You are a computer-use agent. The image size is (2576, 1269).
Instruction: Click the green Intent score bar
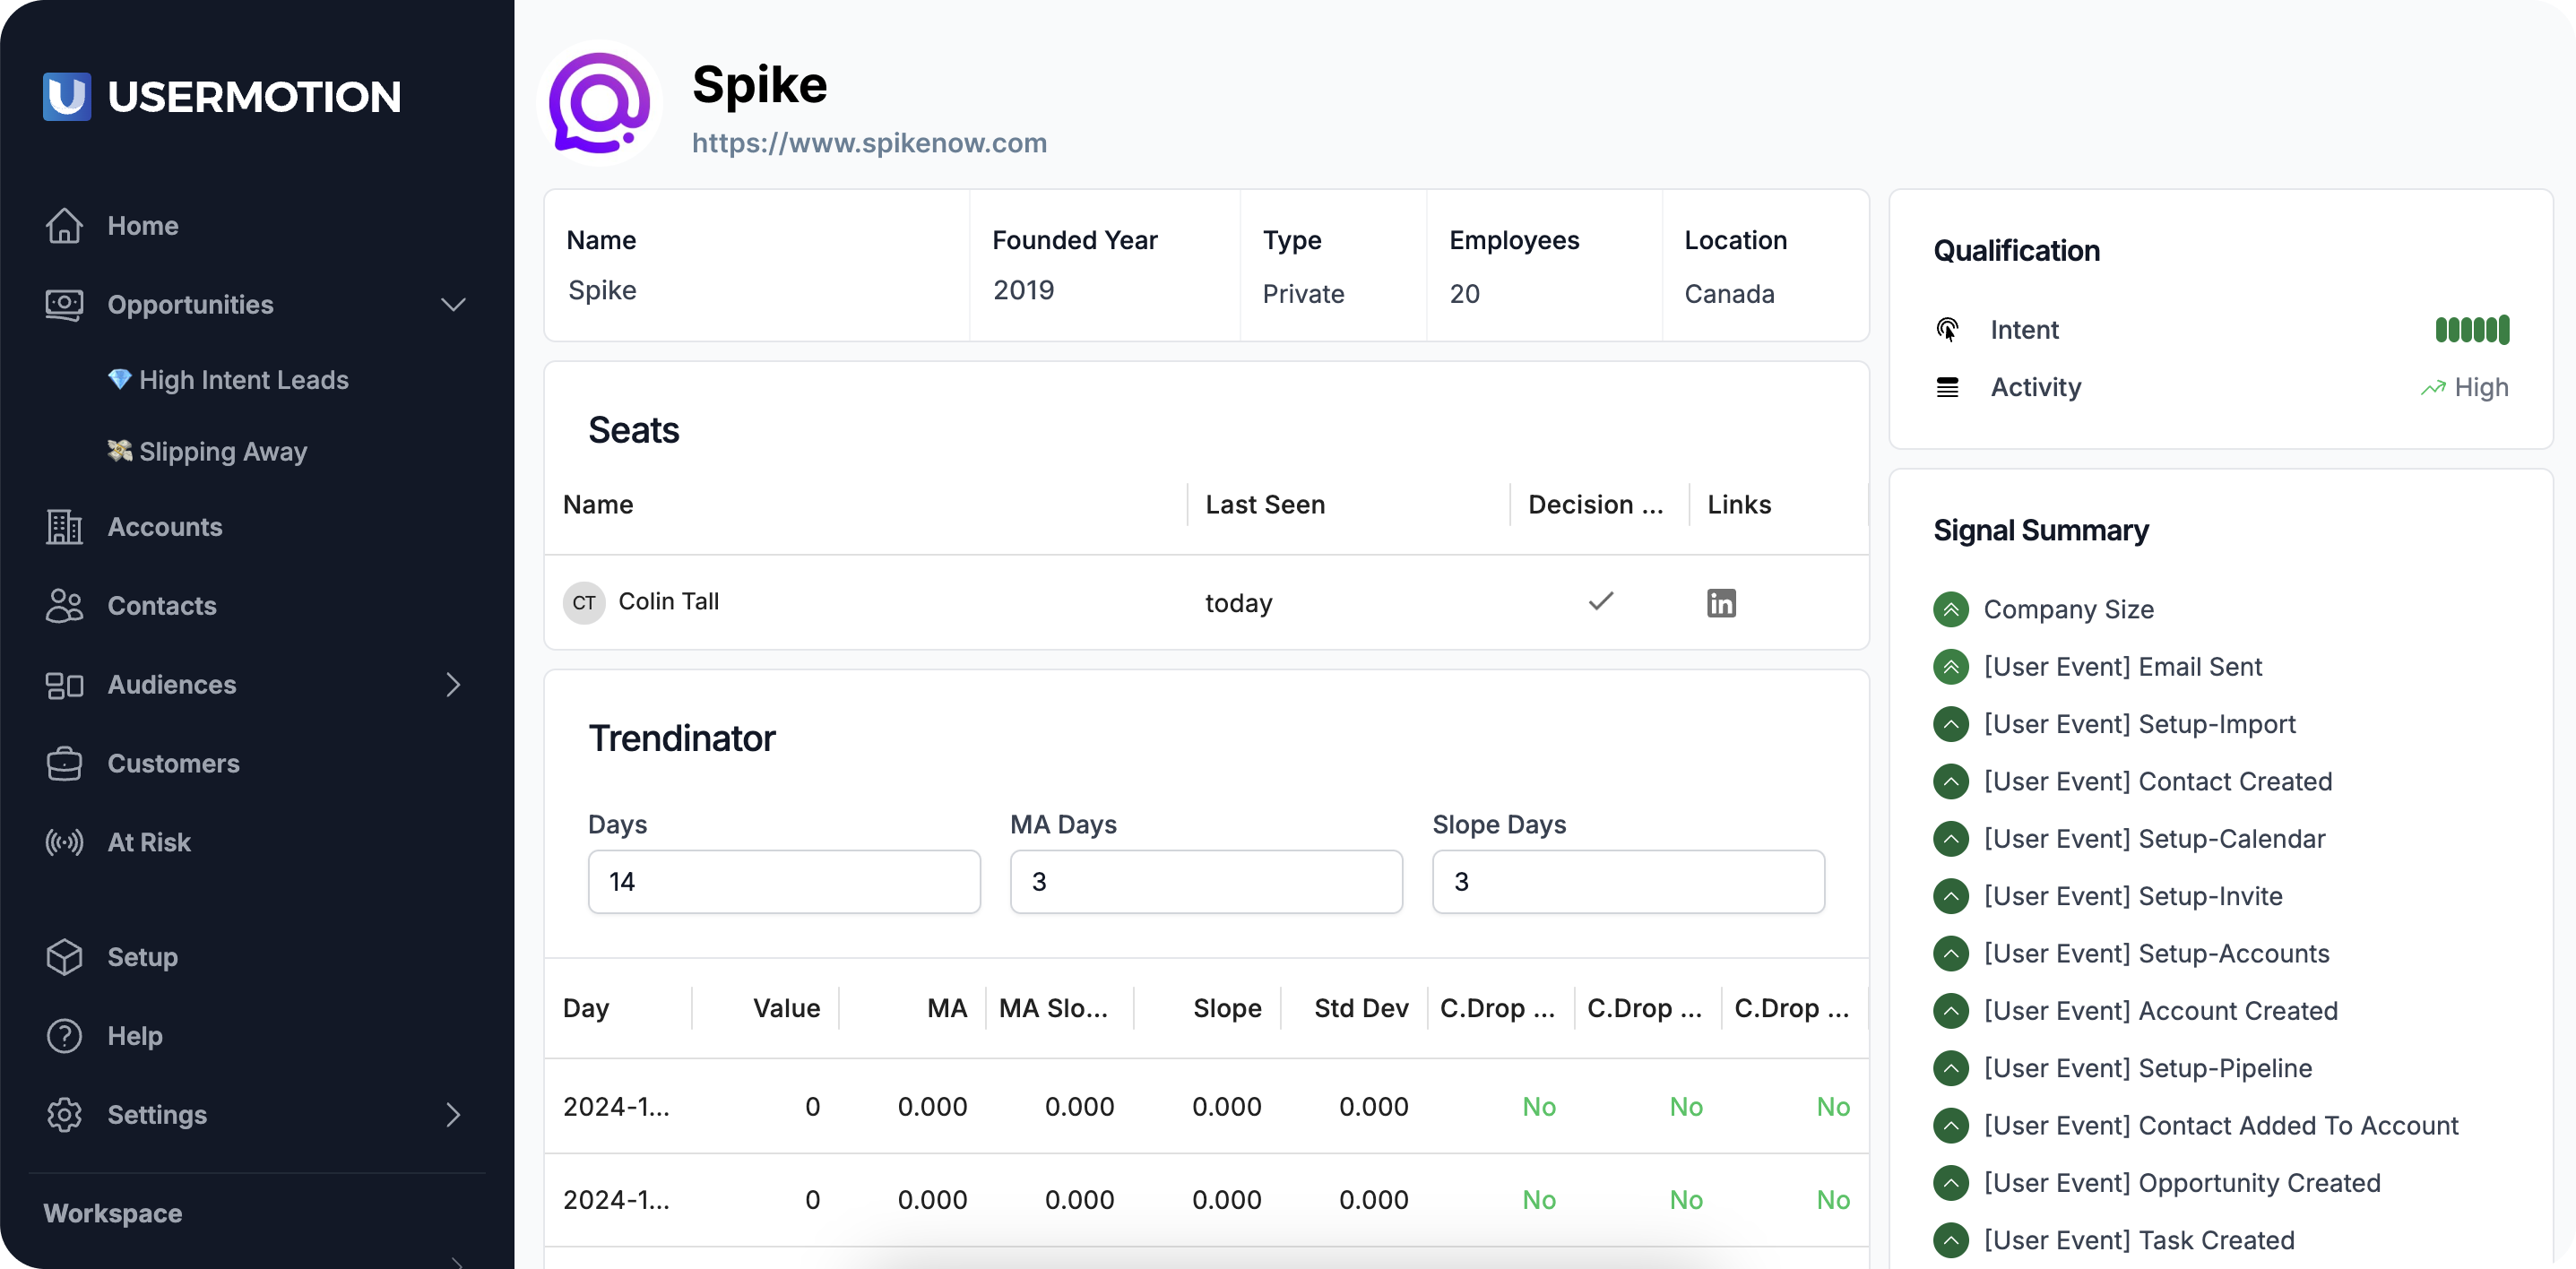pyautogui.click(x=2471, y=329)
